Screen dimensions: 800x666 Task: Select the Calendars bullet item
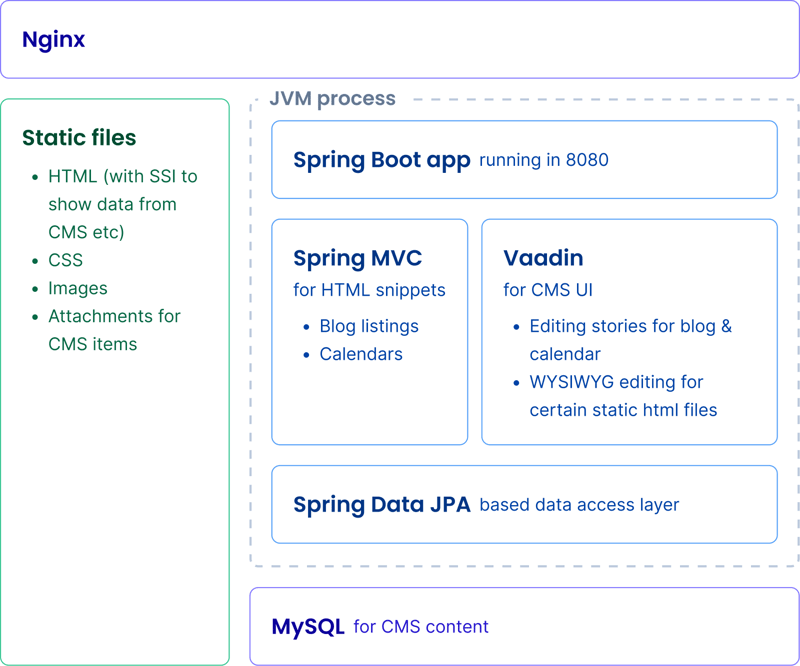pyautogui.click(x=361, y=354)
